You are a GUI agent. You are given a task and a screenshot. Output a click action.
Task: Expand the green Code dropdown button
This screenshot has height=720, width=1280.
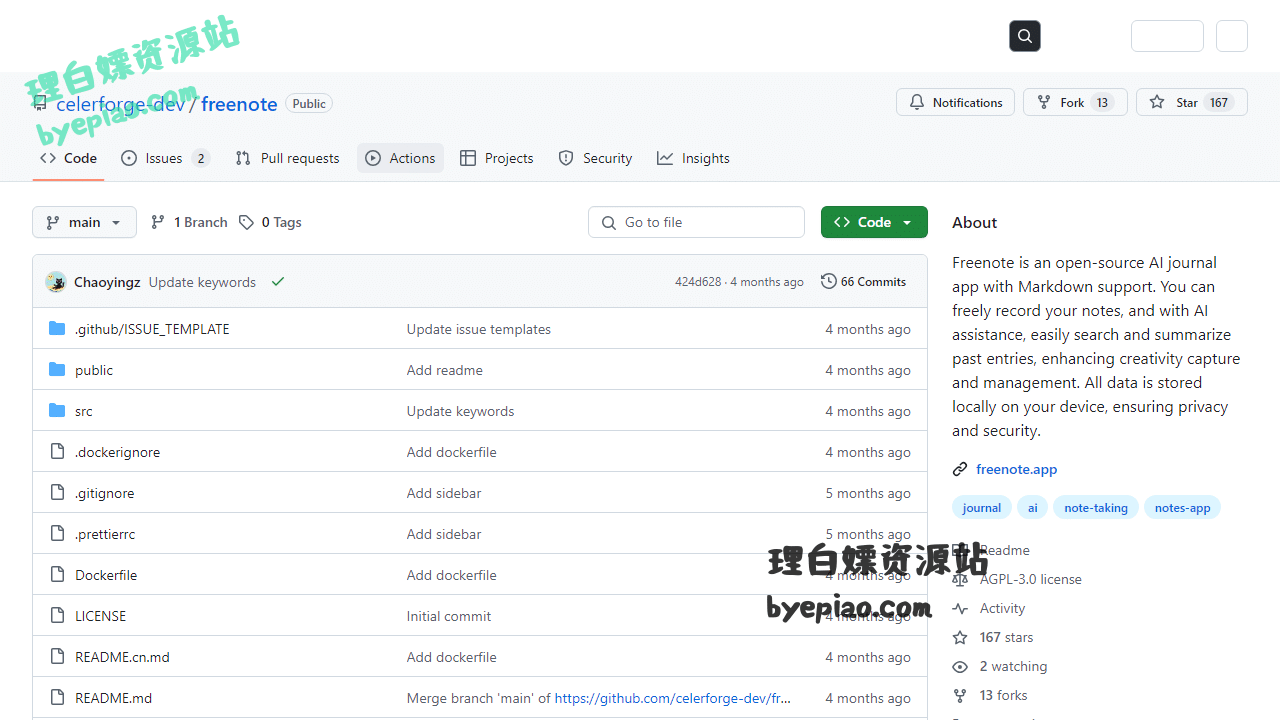click(x=874, y=222)
